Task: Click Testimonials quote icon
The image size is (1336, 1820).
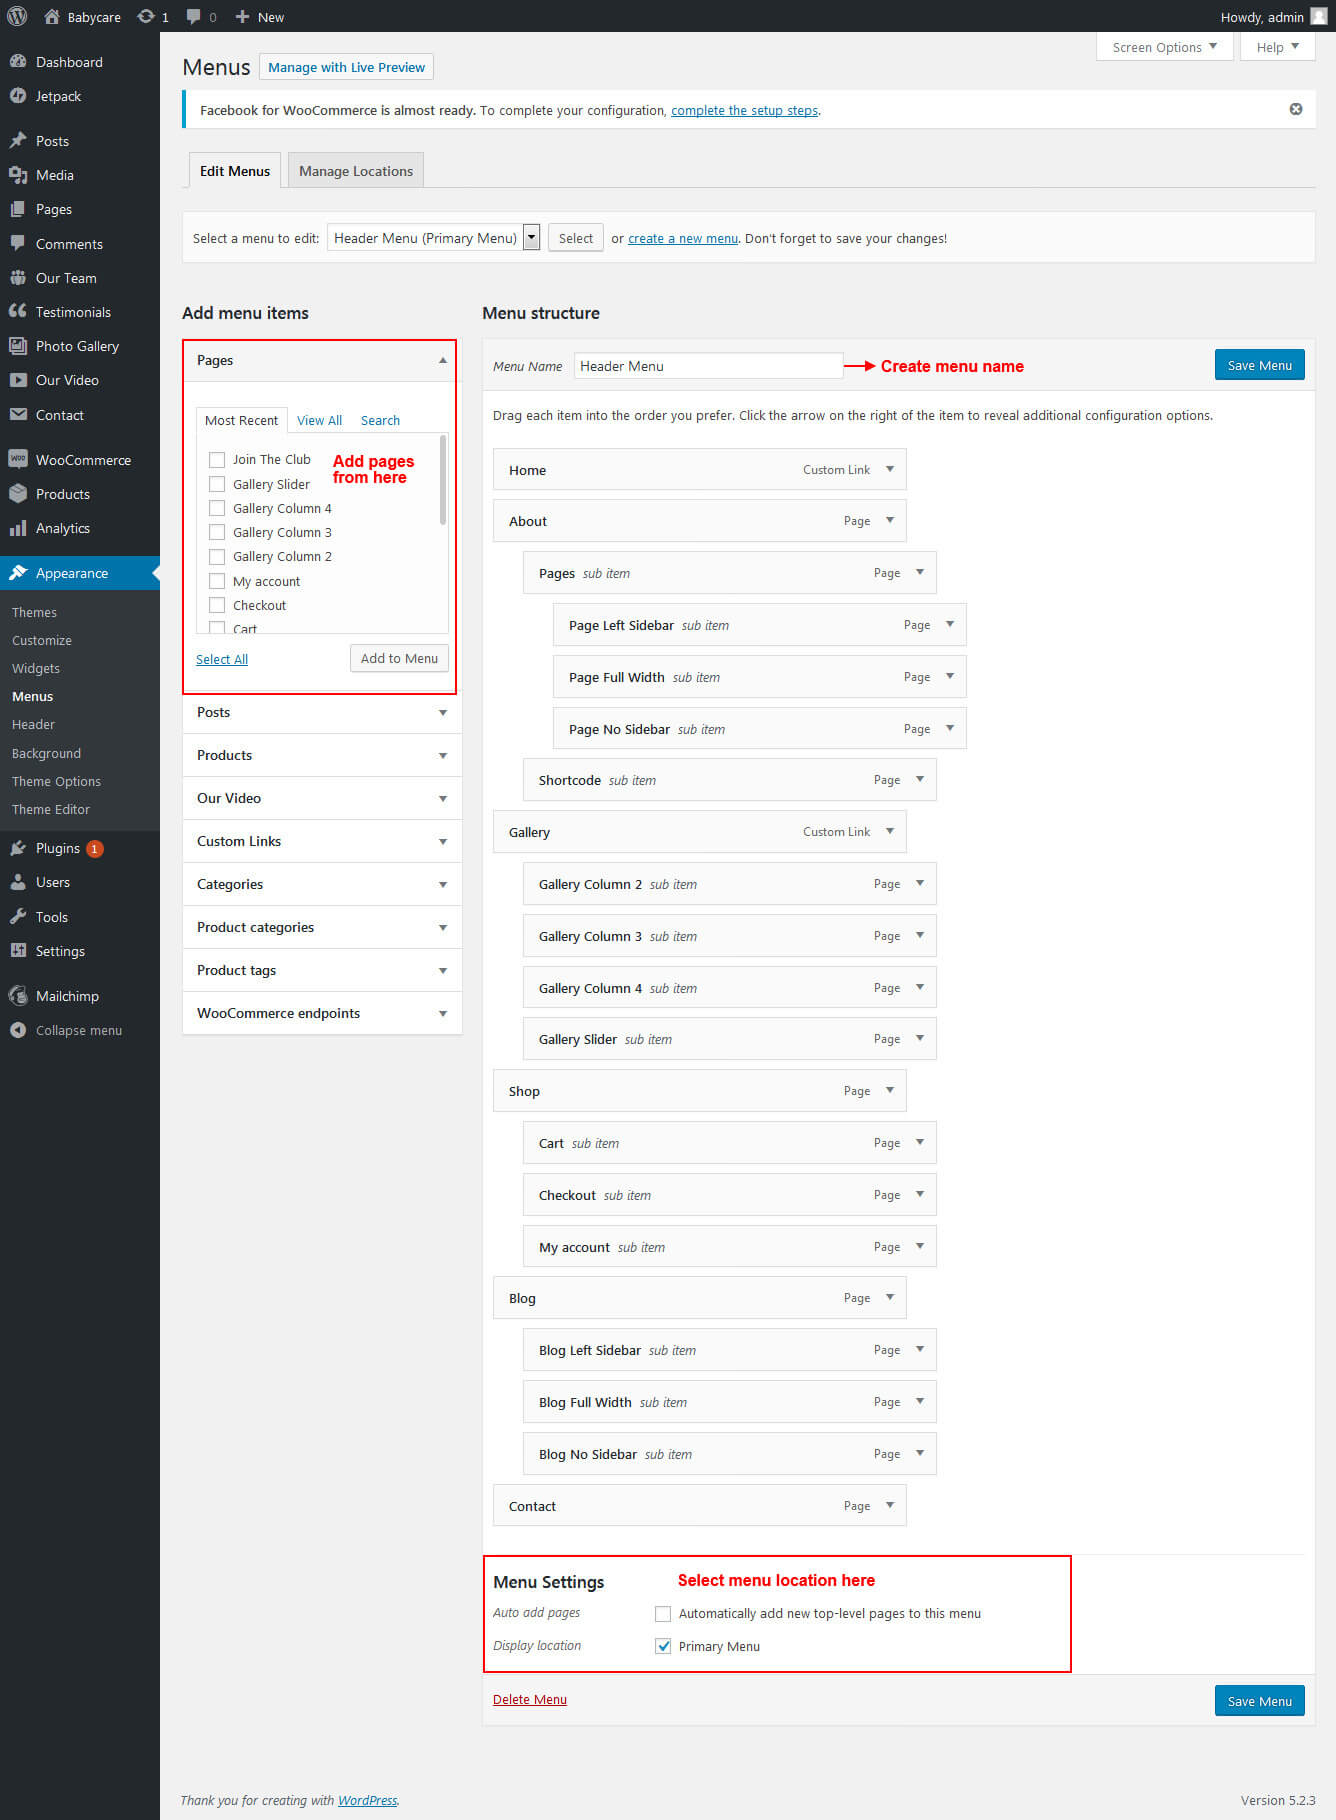Action: click(18, 311)
